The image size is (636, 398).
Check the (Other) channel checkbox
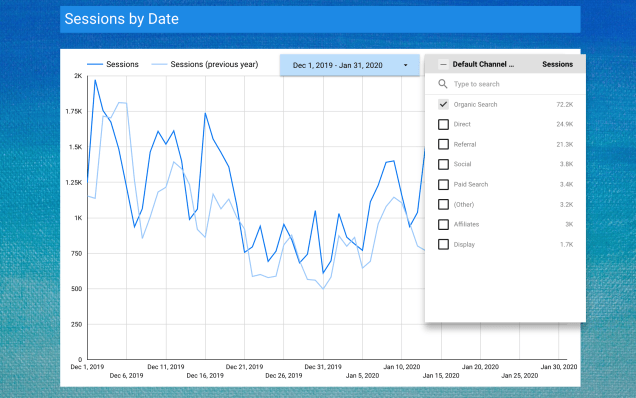point(443,204)
